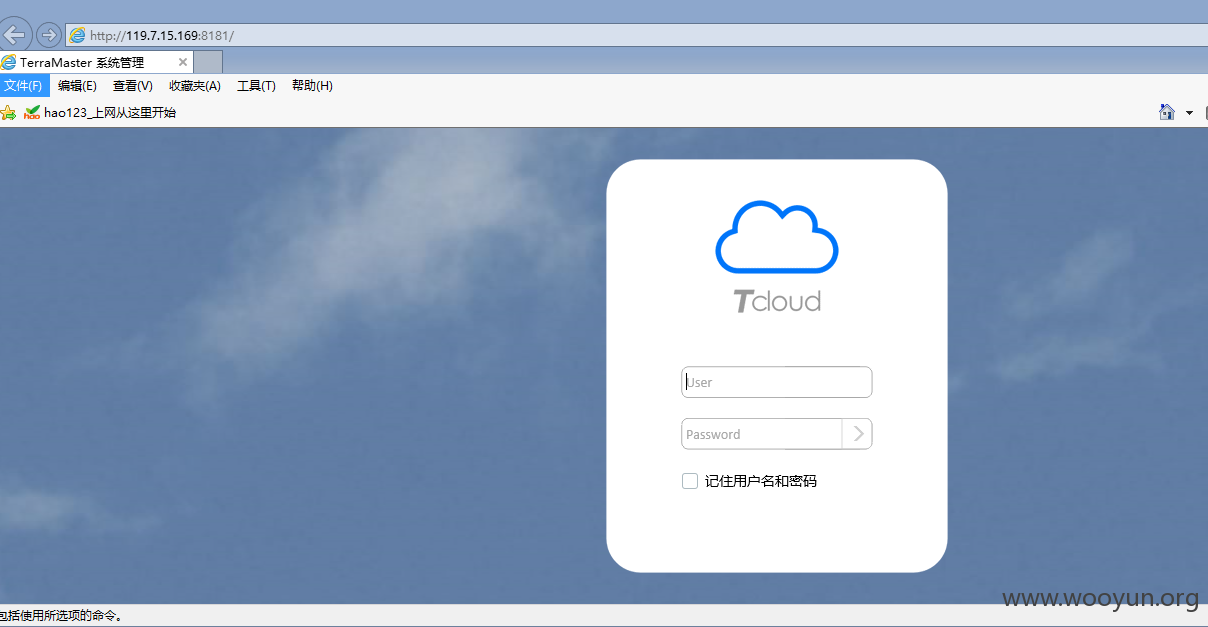The height and width of the screenshot is (627, 1208).
Task: Open the 帮助(H) menu
Action: (312, 86)
